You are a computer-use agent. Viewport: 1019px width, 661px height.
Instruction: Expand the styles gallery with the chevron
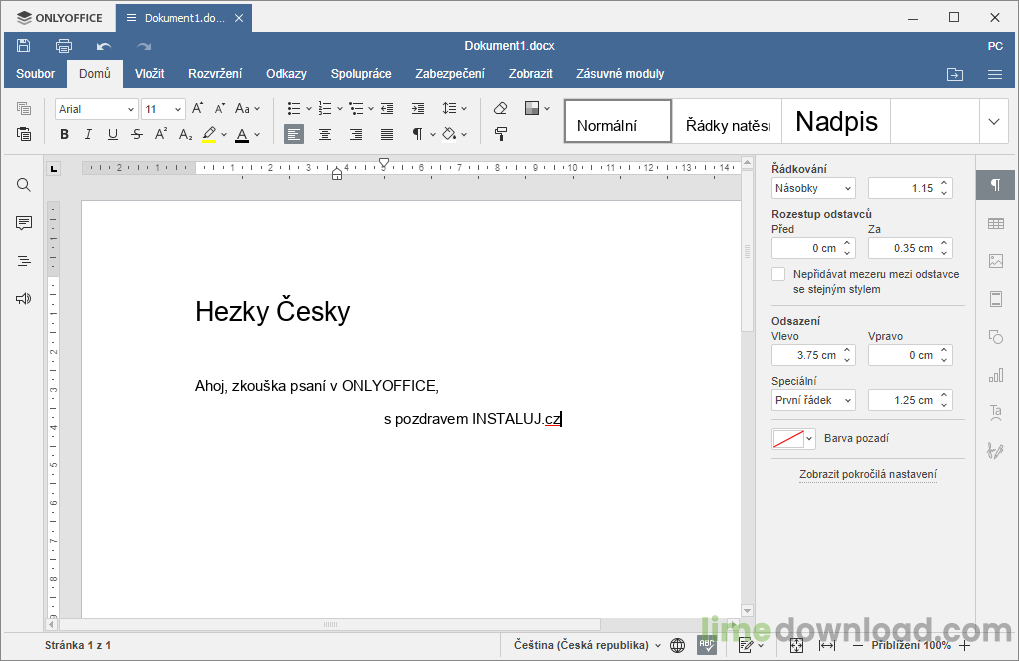click(x=993, y=120)
